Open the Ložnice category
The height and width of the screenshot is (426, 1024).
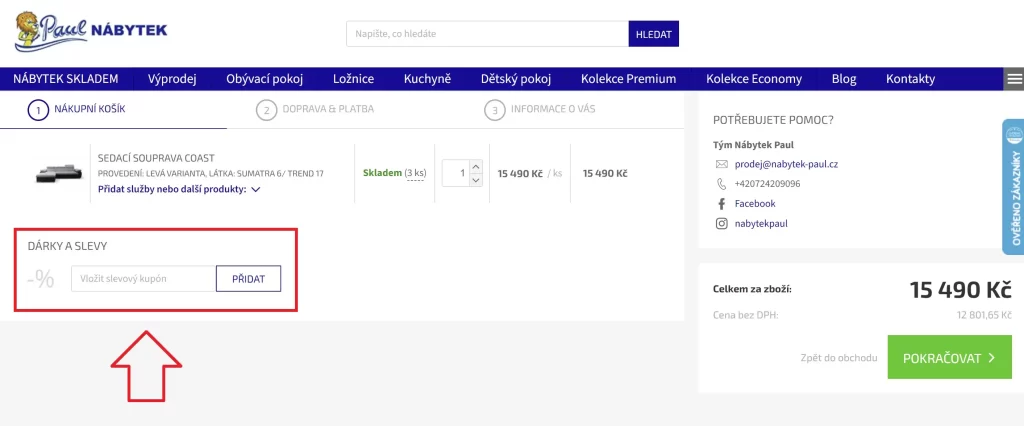coord(353,79)
